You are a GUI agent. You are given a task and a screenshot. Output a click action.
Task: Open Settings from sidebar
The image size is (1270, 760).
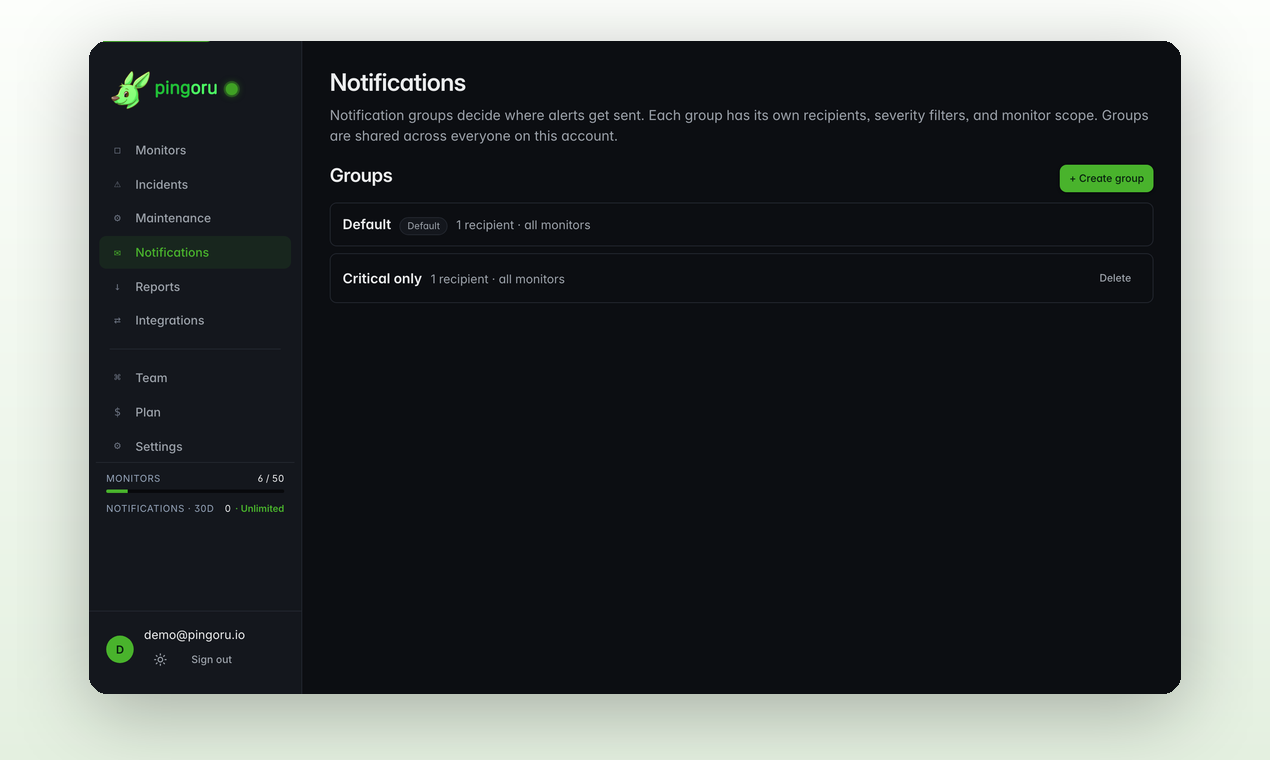click(x=195, y=446)
